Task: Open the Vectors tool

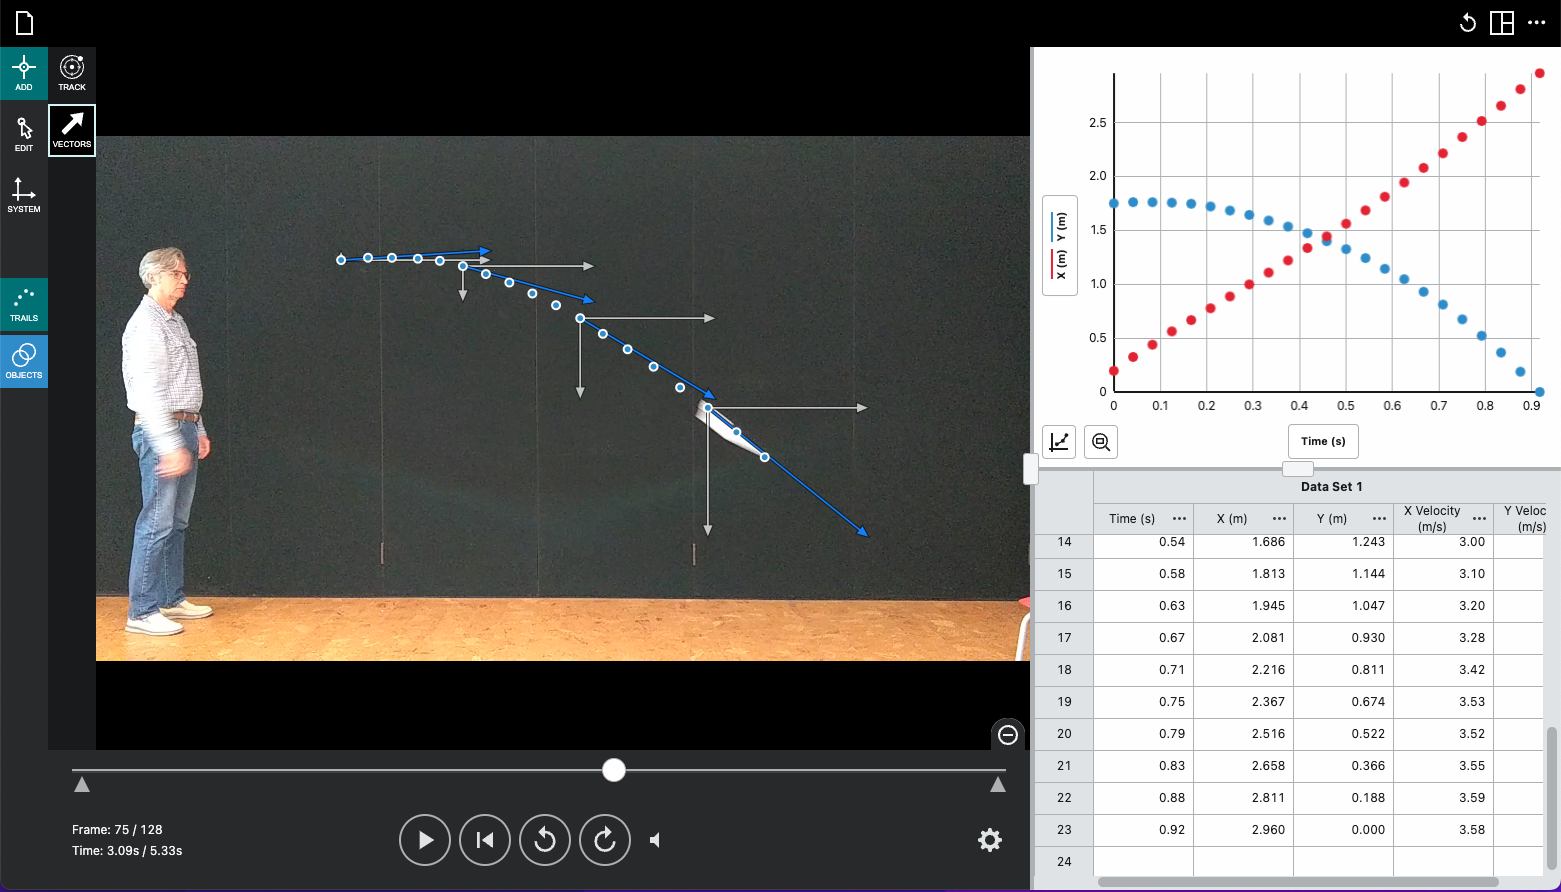Action: tap(72, 130)
